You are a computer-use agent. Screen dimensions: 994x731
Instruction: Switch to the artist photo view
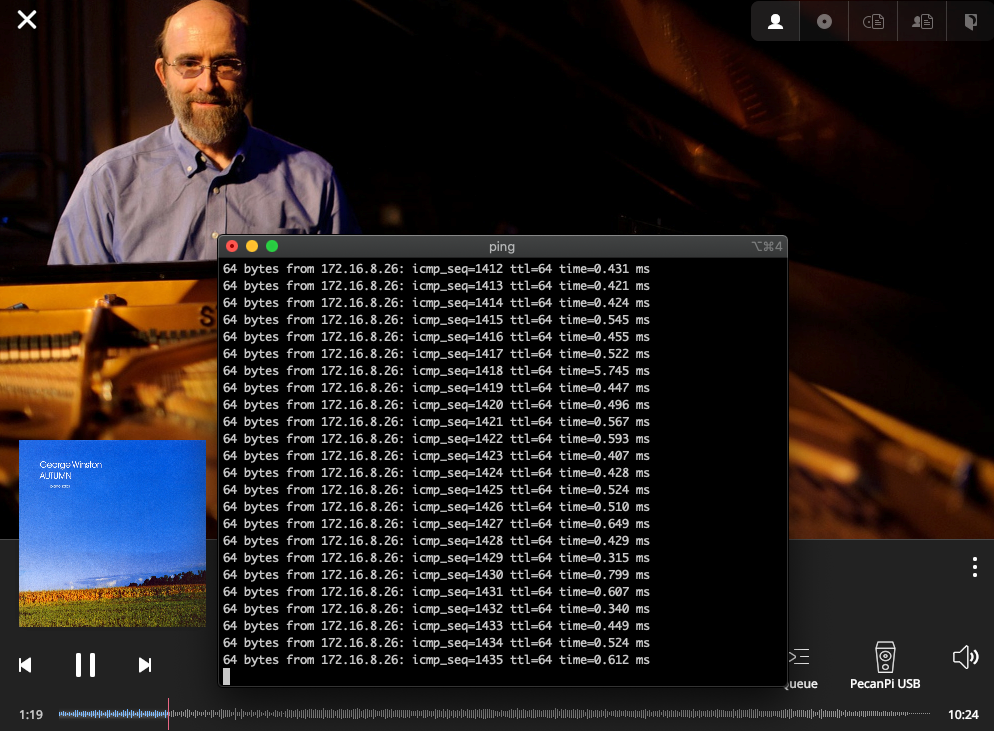click(x=775, y=21)
